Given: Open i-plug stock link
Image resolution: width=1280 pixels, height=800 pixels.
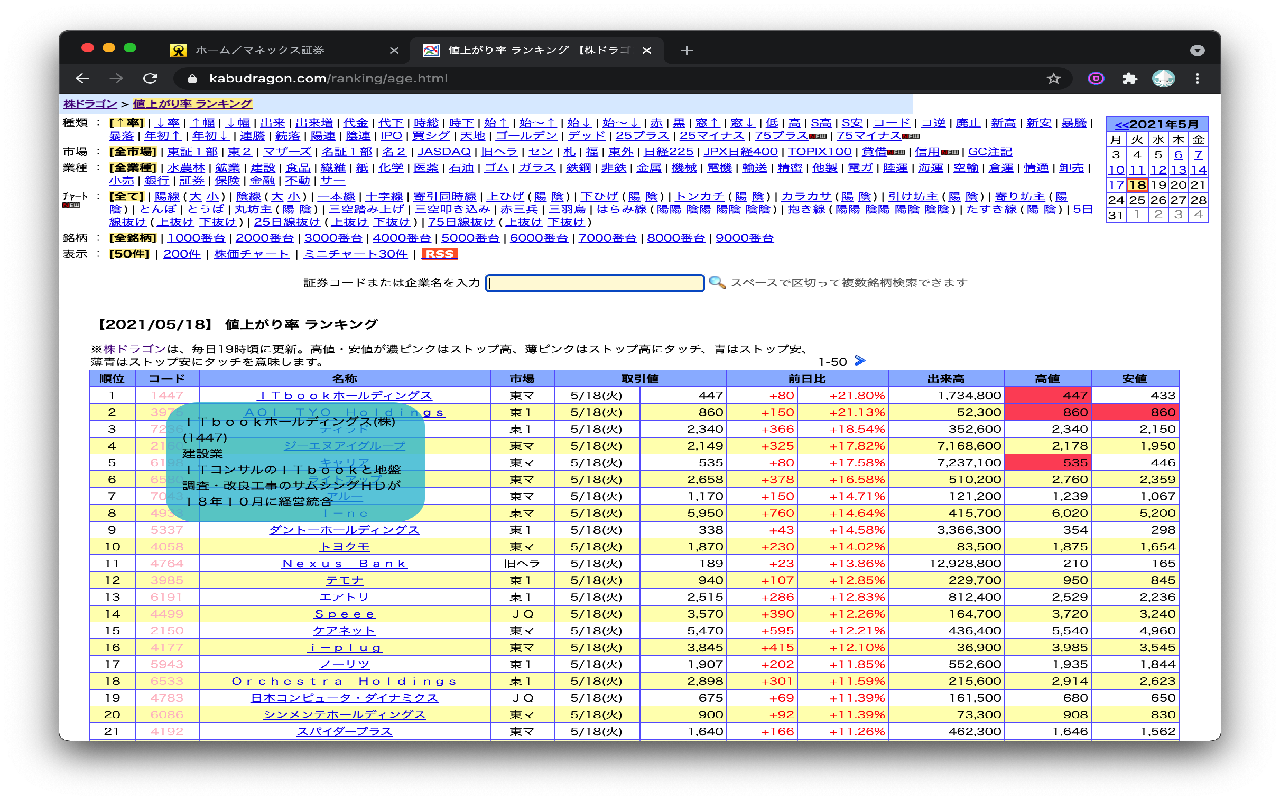Looking at the screenshot, I should pyautogui.click(x=345, y=647).
